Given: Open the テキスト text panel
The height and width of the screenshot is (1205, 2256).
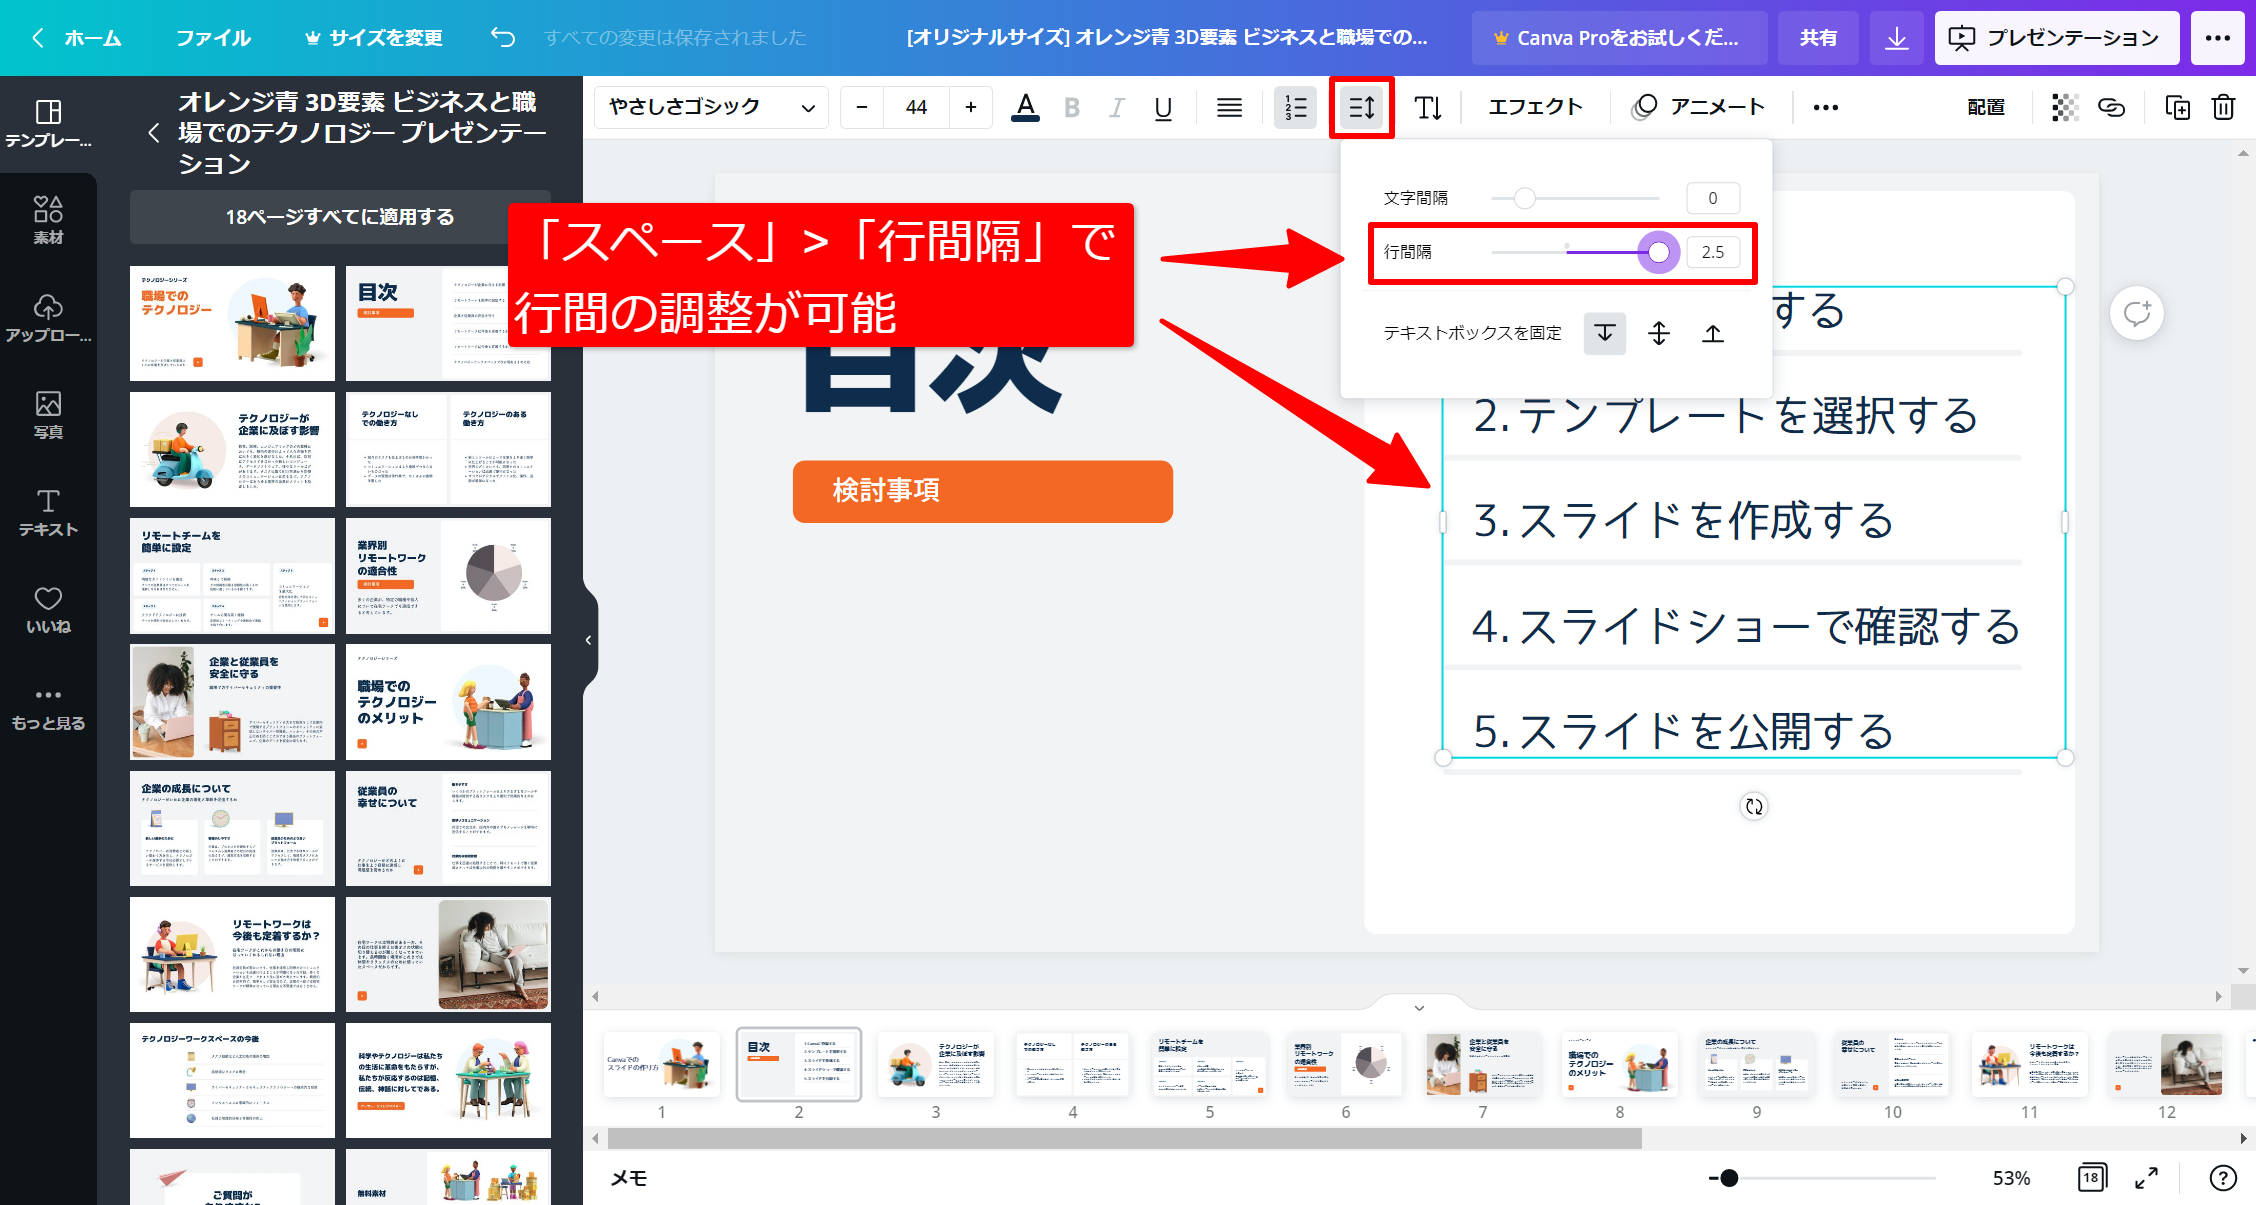Looking at the screenshot, I should click(48, 512).
